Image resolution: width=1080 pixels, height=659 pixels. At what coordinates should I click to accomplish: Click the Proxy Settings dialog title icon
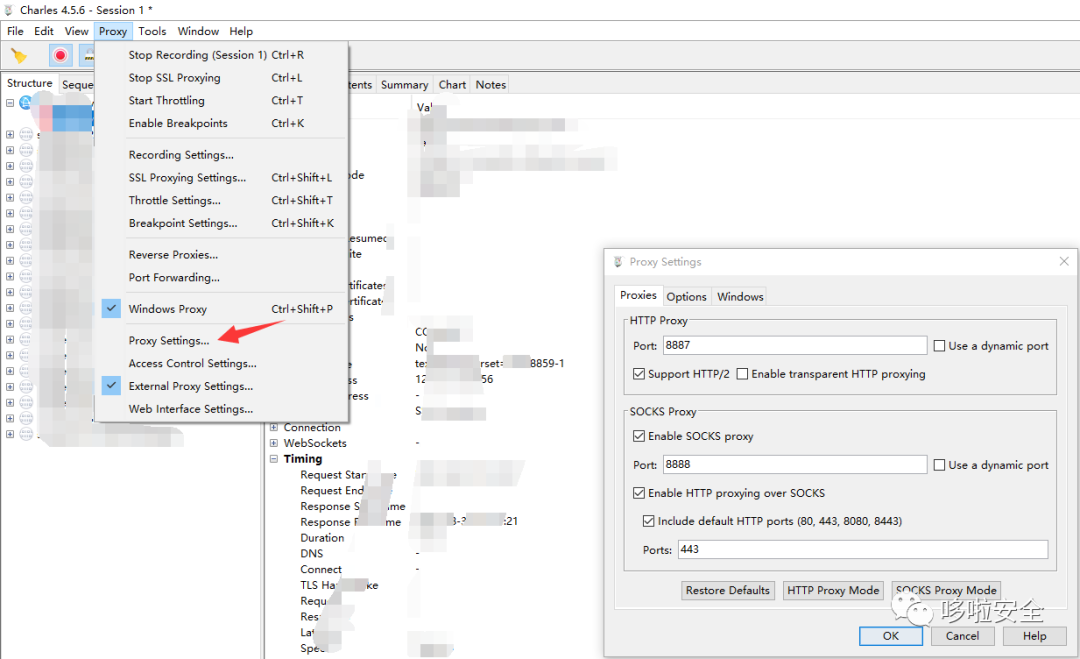tap(617, 262)
